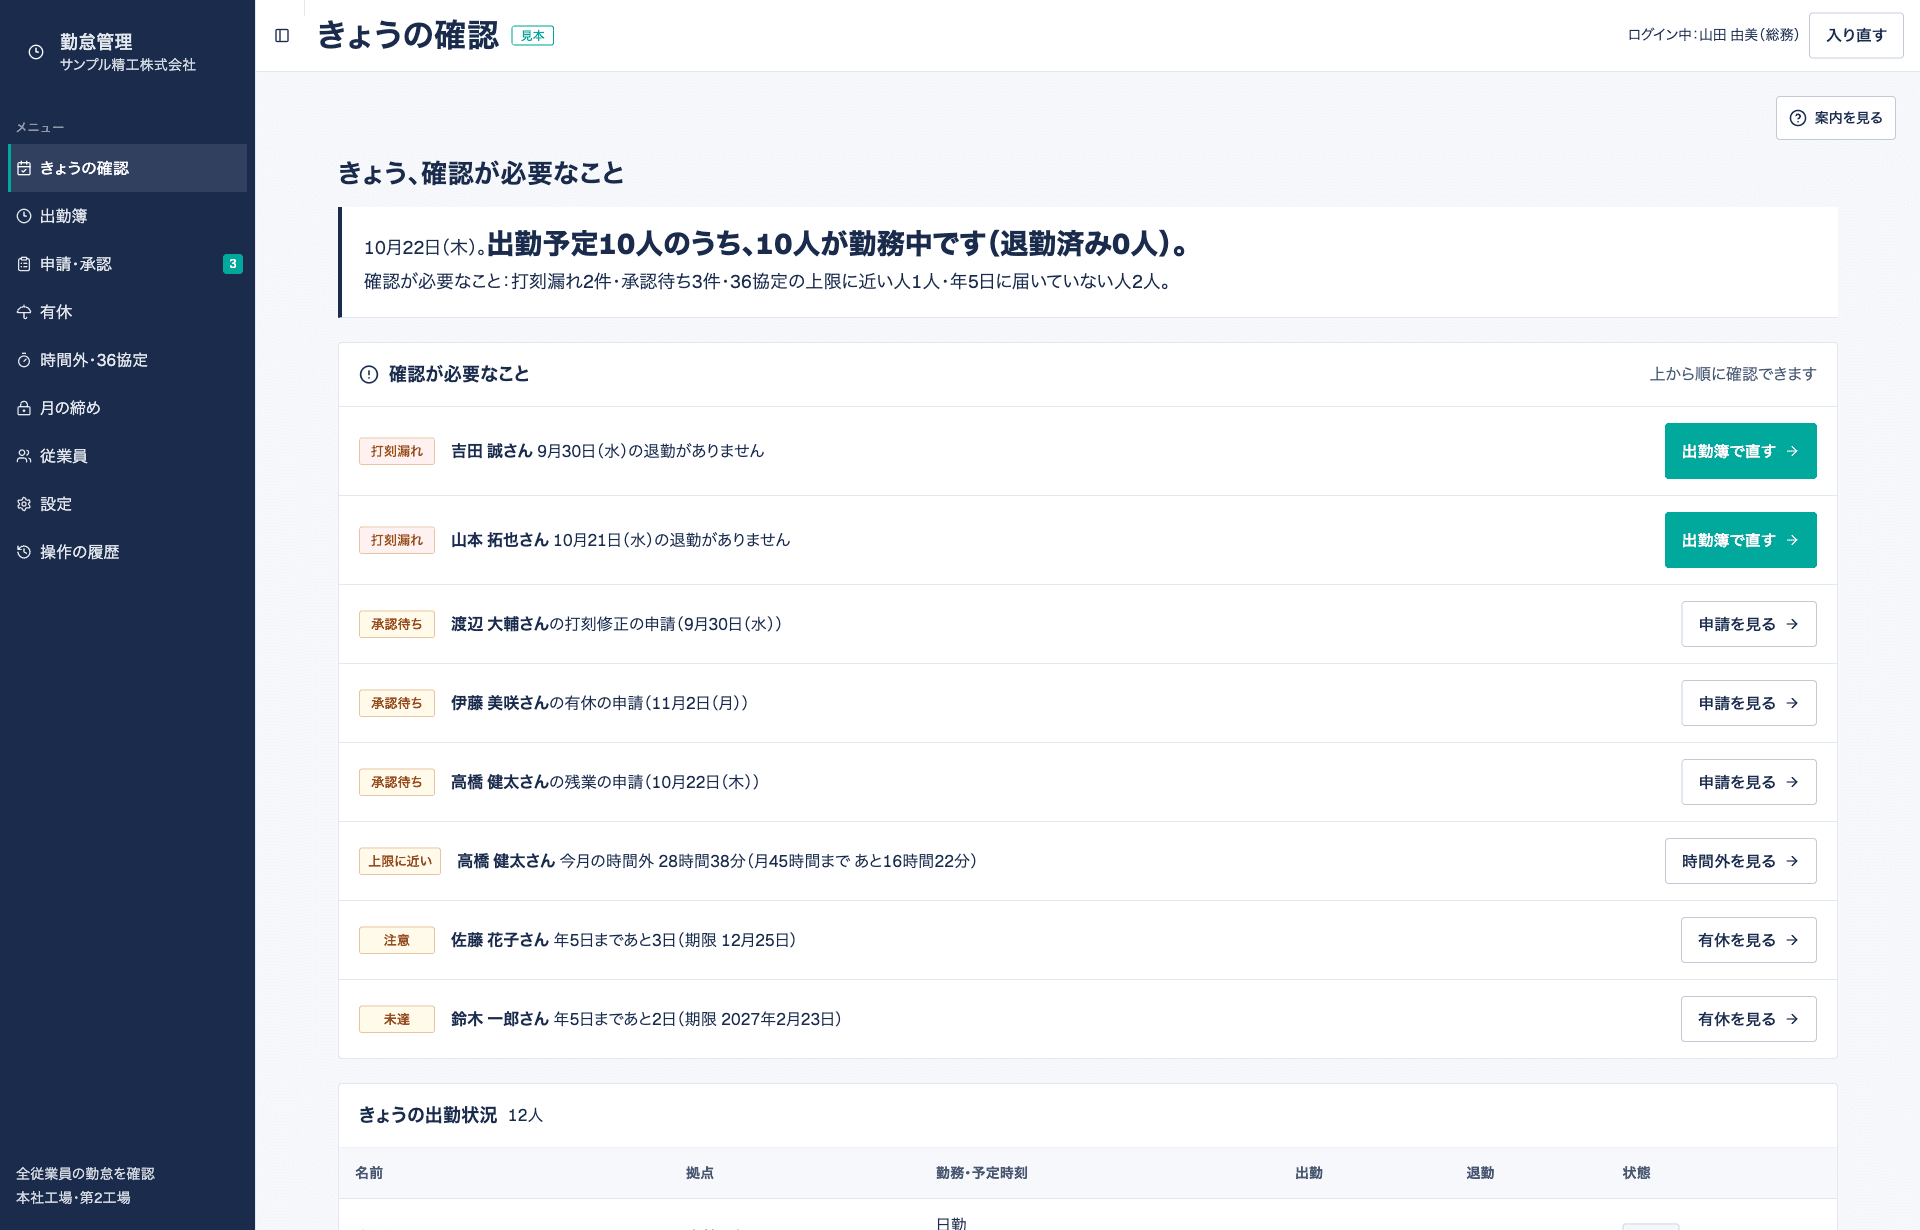Click 吉田 誠さん 9月30日 退勤 message
Viewport: 1920px width, 1230px height.
pos(607,451)
